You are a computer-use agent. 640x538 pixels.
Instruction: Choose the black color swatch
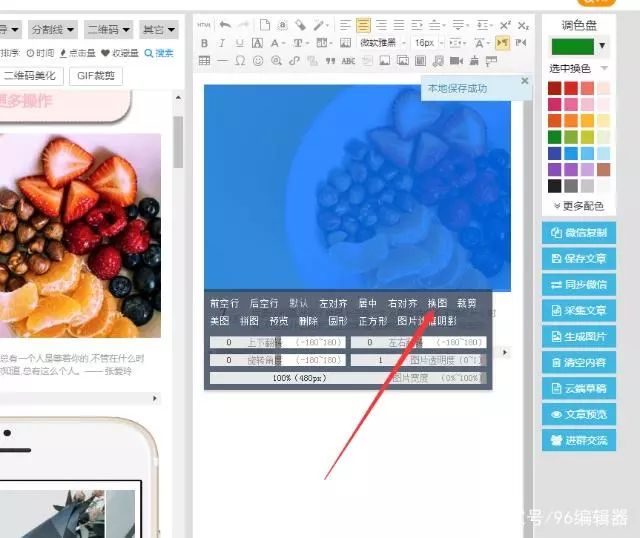coord(555,186)
